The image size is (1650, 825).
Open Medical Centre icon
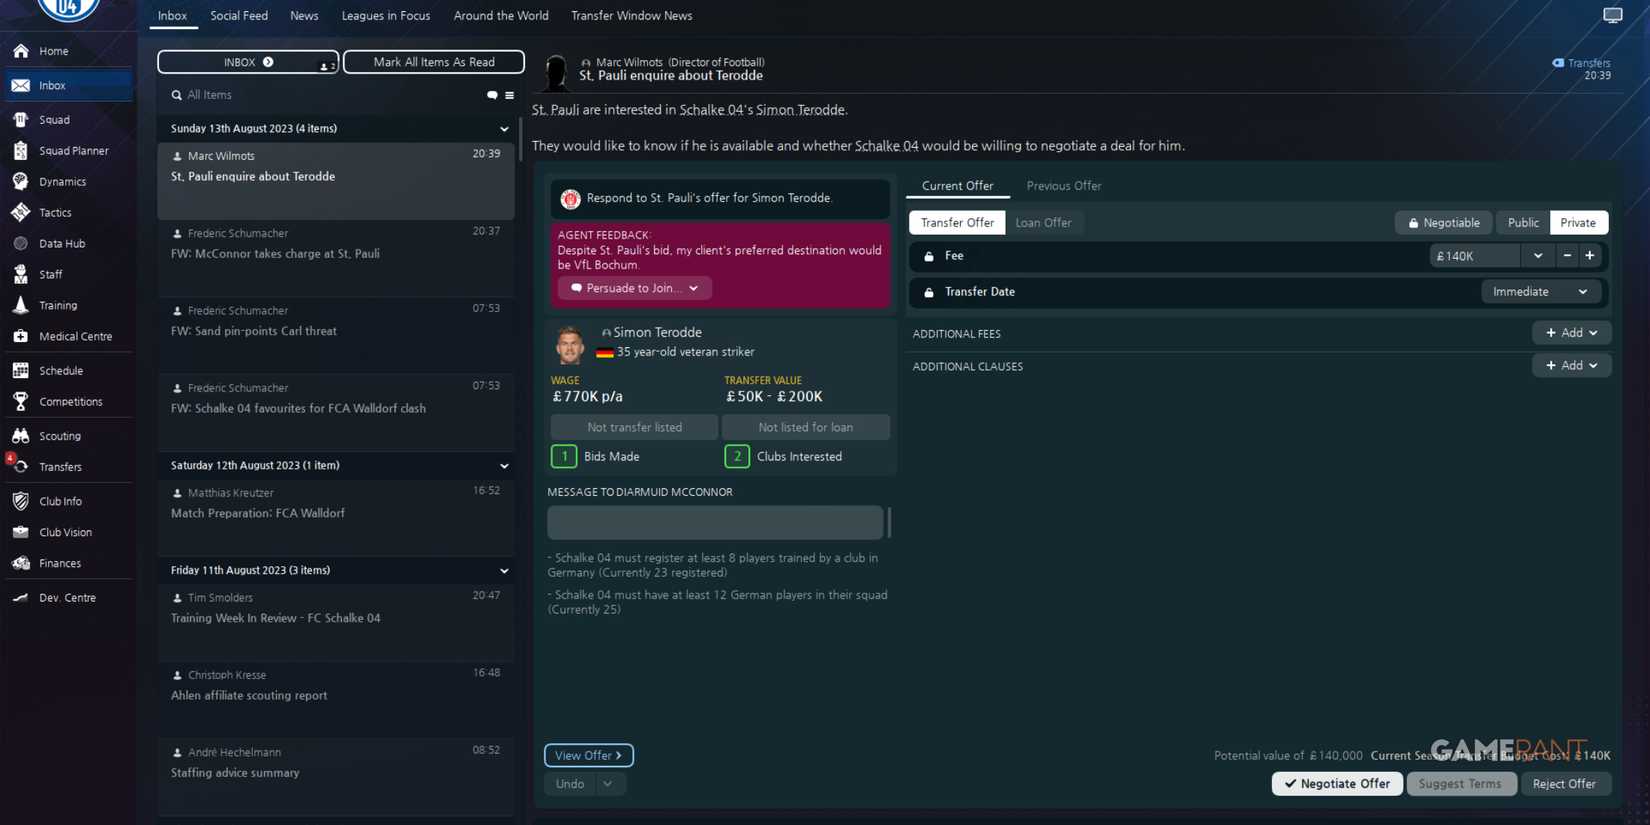click(21, 336)
